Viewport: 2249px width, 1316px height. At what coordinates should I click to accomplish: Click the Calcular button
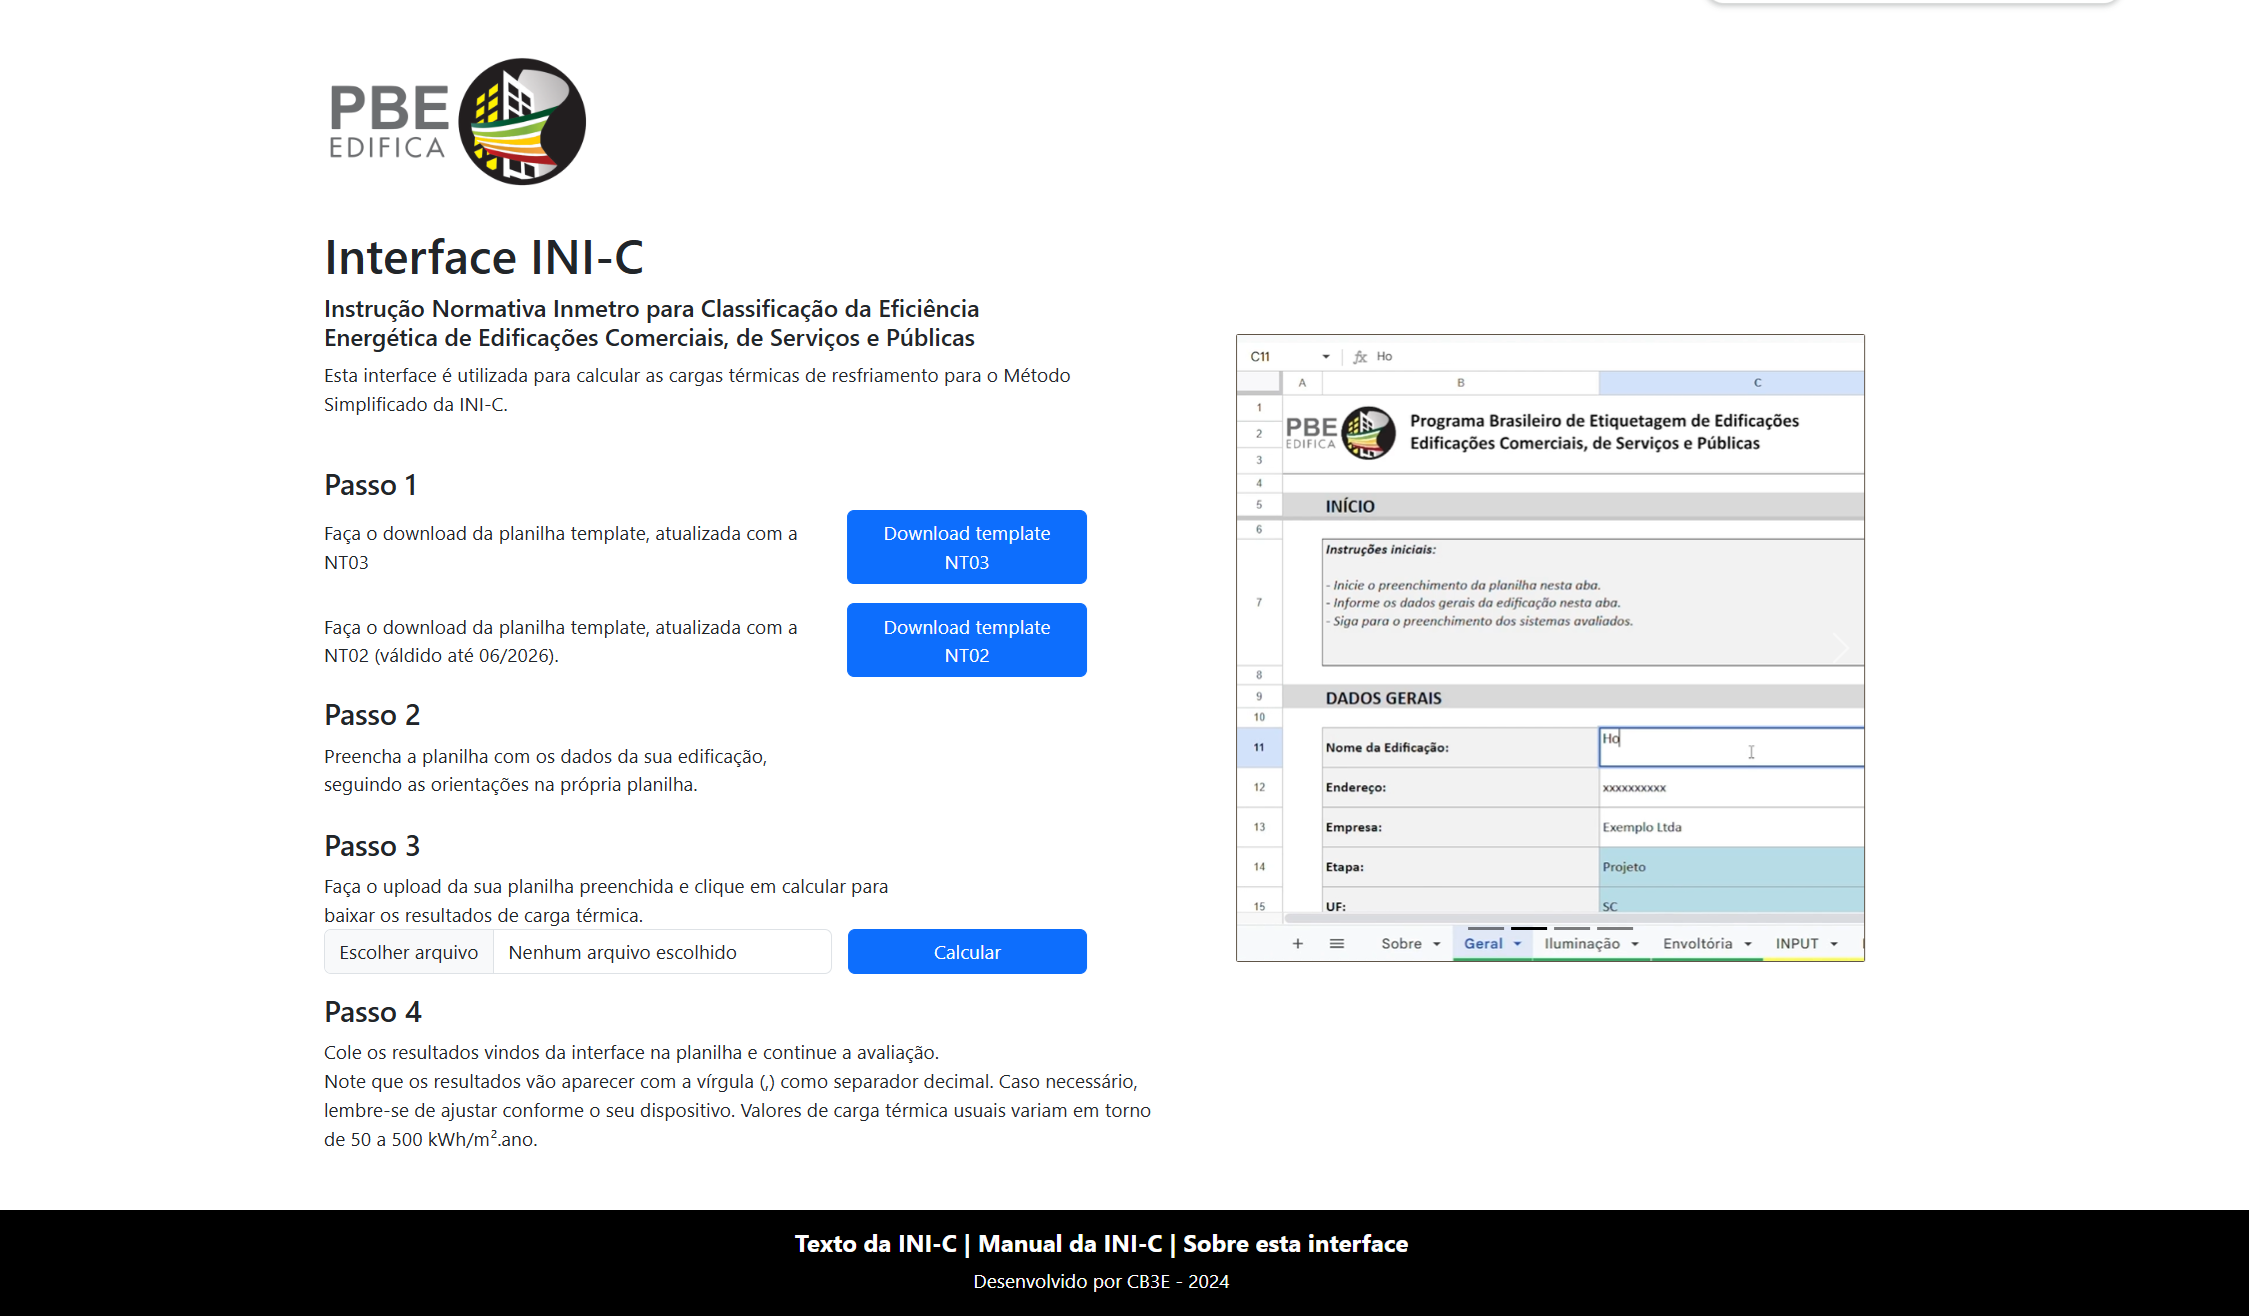click(x=966, y=951)
